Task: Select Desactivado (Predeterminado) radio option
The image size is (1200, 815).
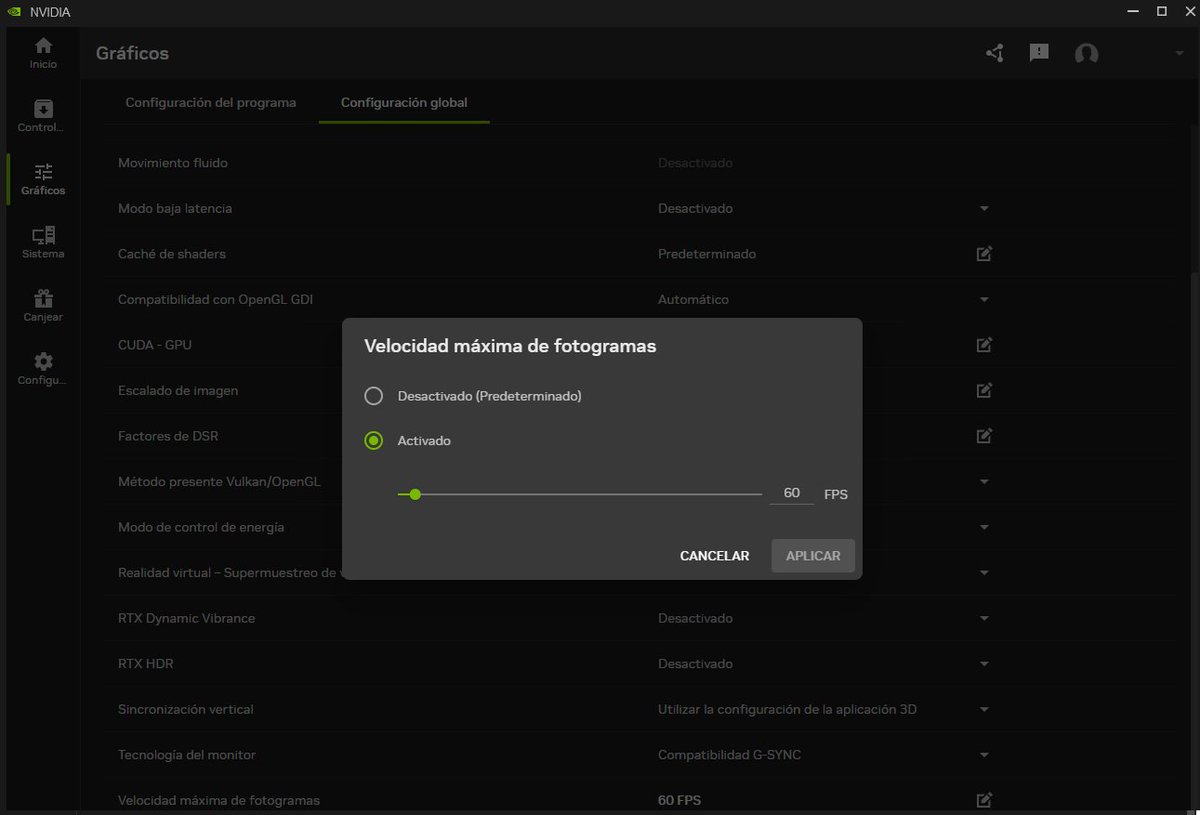Action: pos(374,396)
